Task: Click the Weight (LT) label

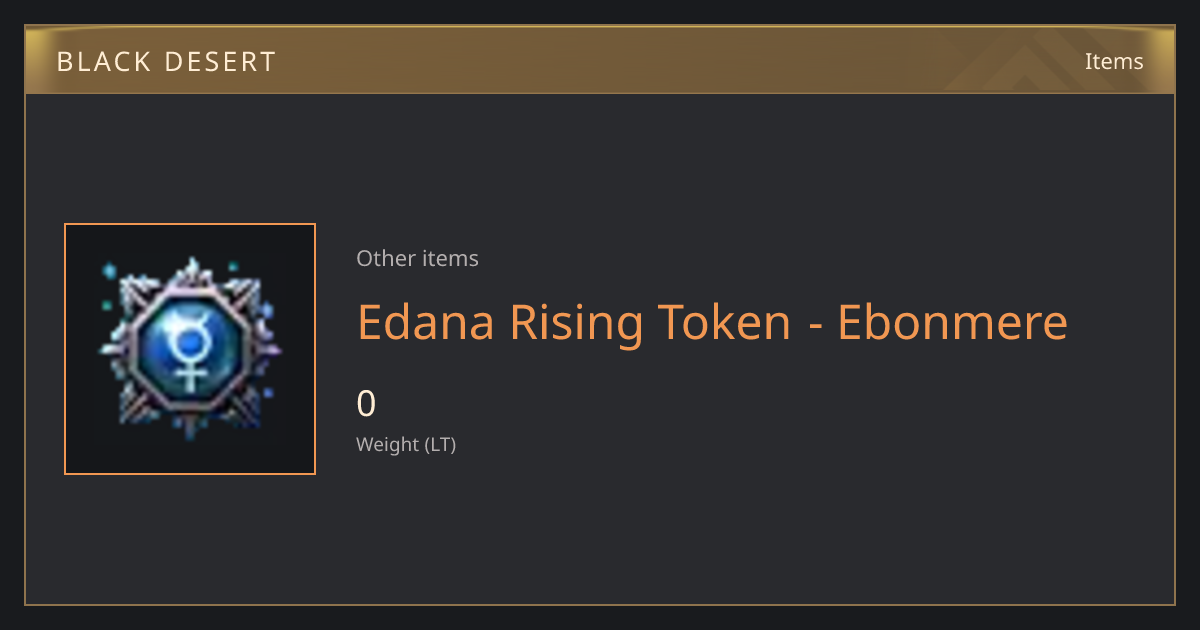Action: click(406, 444)
